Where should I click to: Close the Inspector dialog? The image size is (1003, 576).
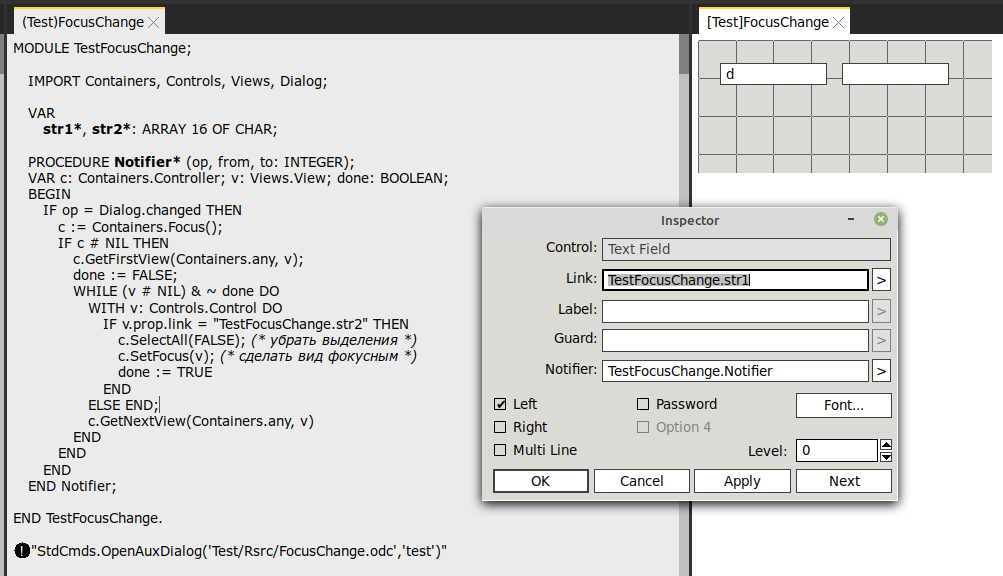tap(880, 220)
